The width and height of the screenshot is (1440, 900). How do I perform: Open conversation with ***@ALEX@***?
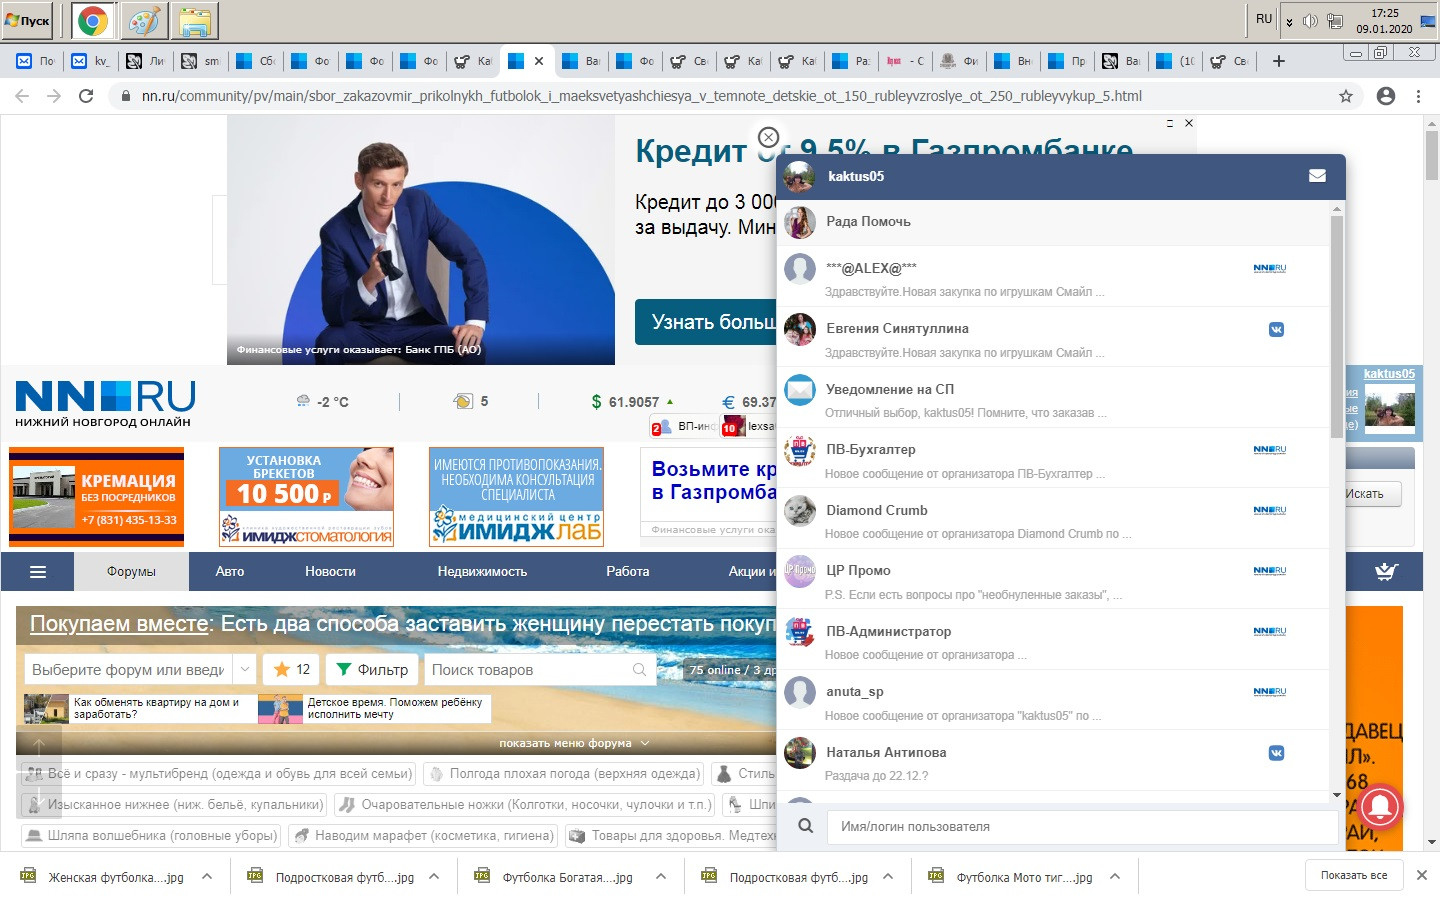click(1053, 277)
